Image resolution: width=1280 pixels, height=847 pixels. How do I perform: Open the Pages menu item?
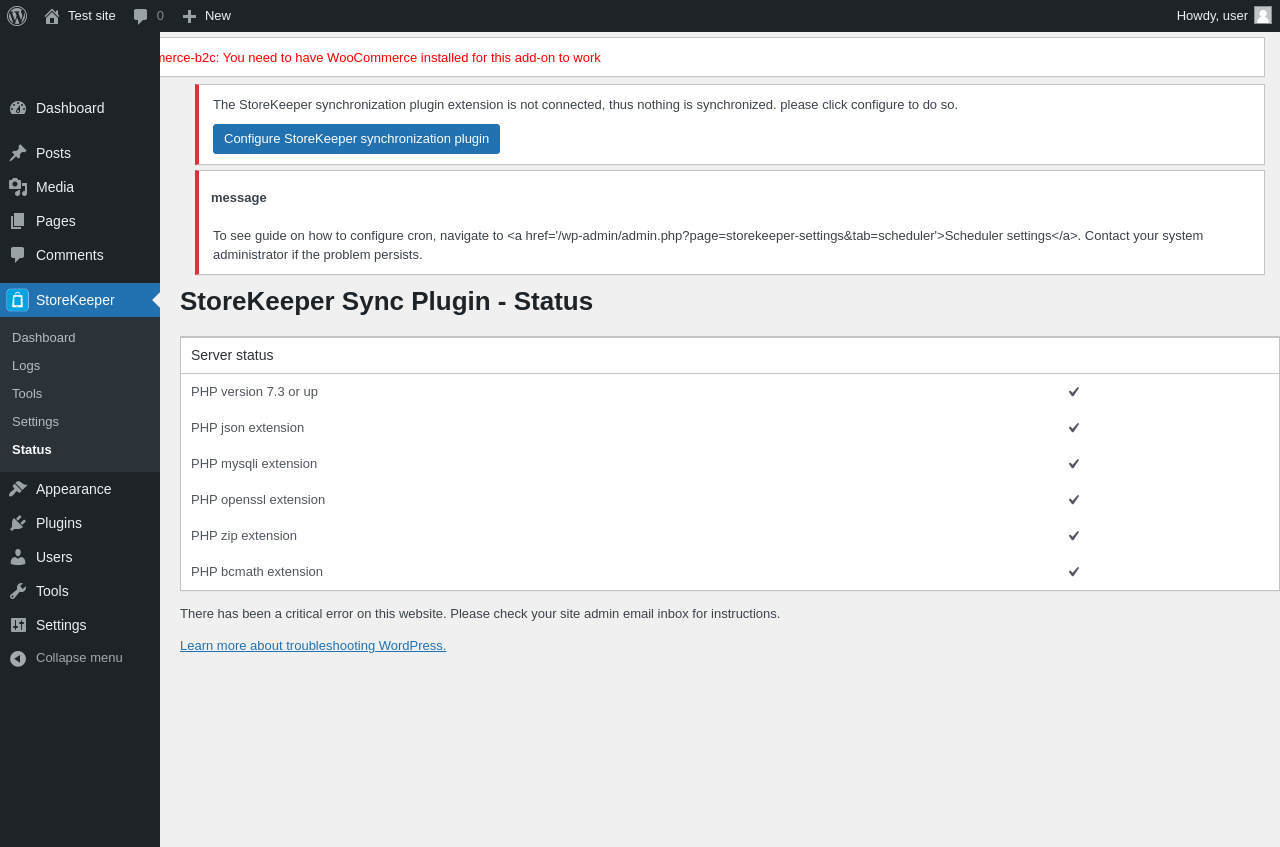tap(56, 221)
